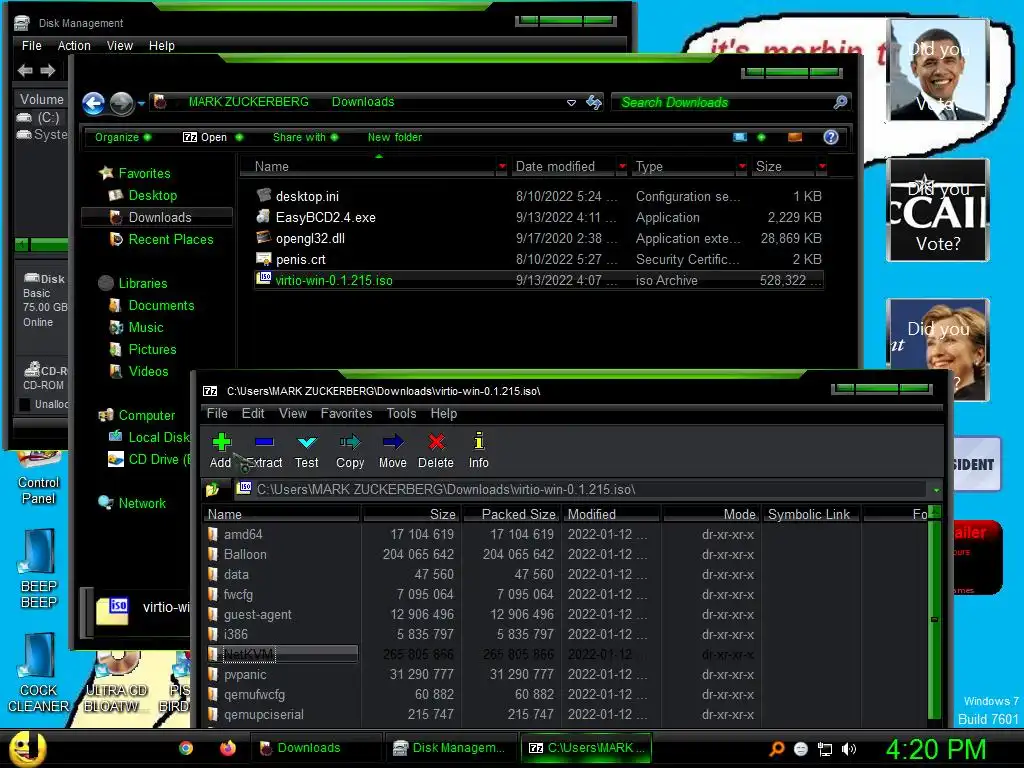Open the 7-Zip File menu
The height and width of the screenshot is (768, 1024).
pyautogui.click(x=217, y=413)
